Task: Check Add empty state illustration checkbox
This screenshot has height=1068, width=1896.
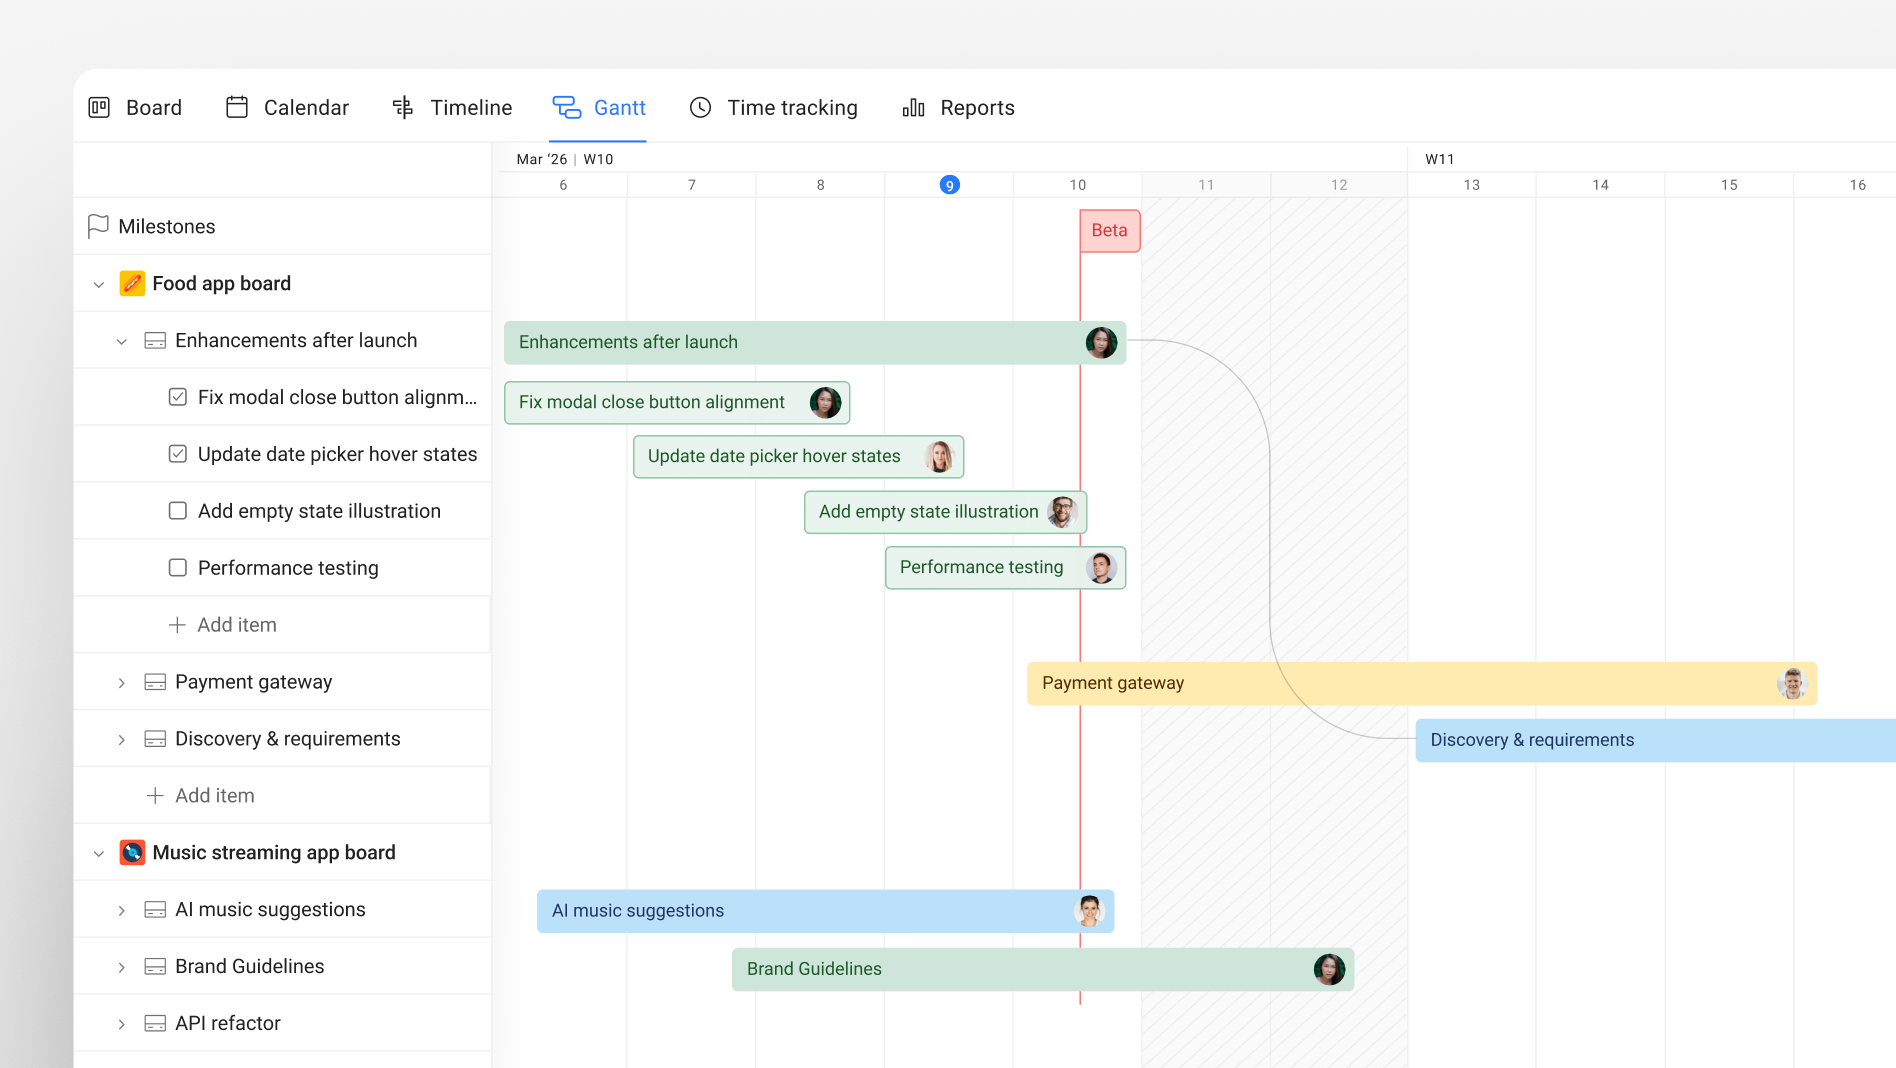Action: 178,511
